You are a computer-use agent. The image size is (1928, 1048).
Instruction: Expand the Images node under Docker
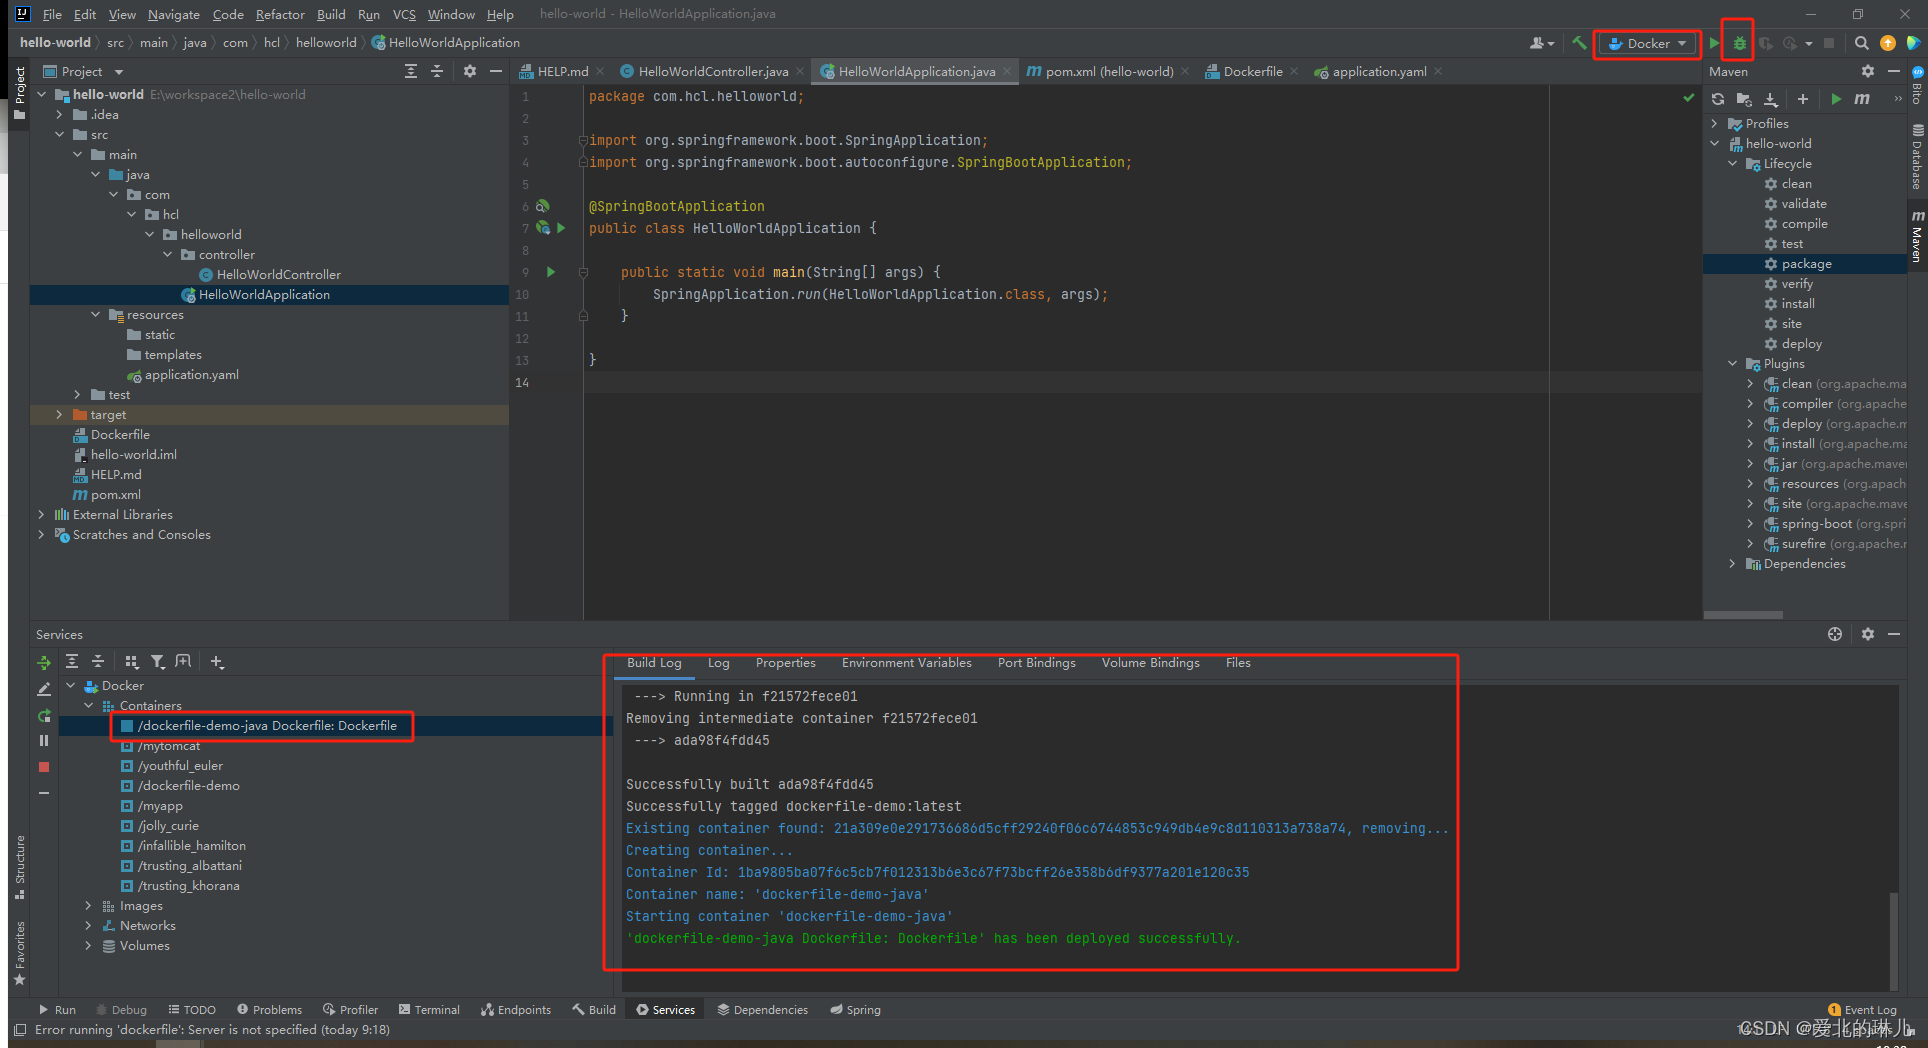[88, 906]
